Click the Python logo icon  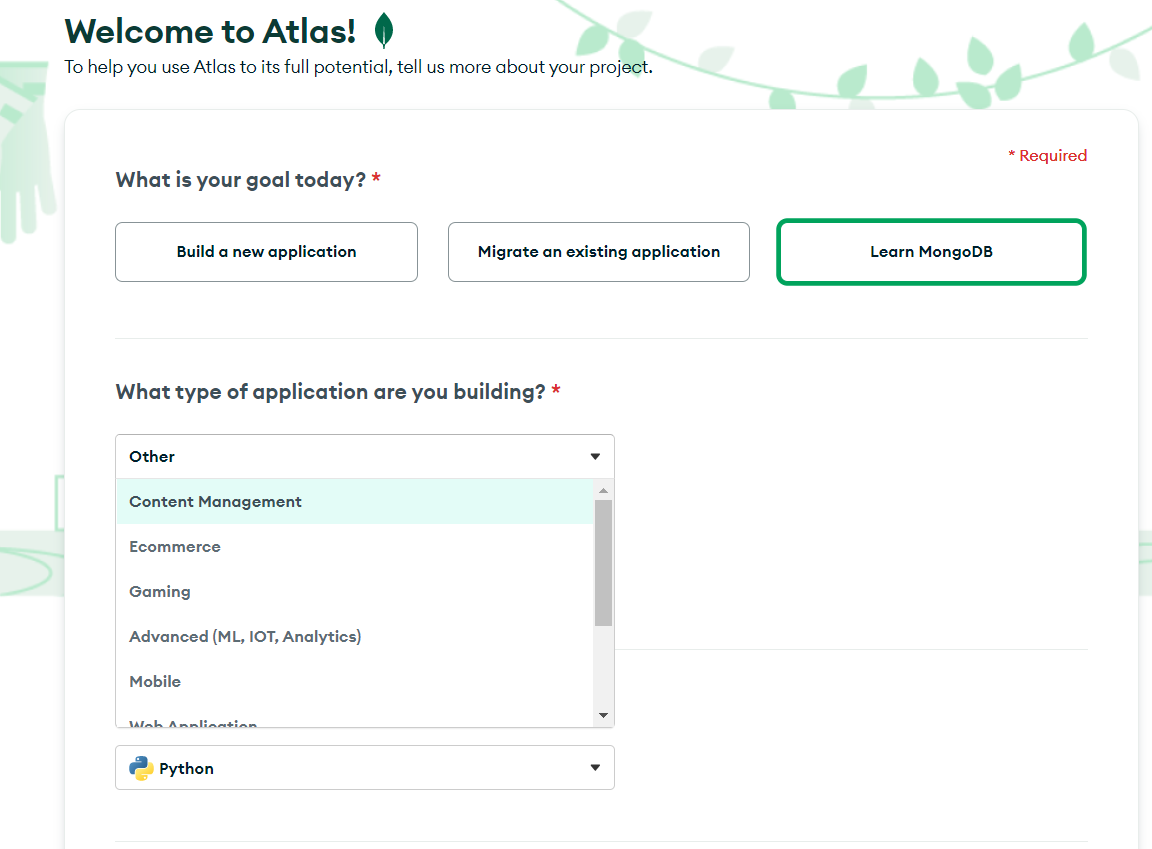141,768
